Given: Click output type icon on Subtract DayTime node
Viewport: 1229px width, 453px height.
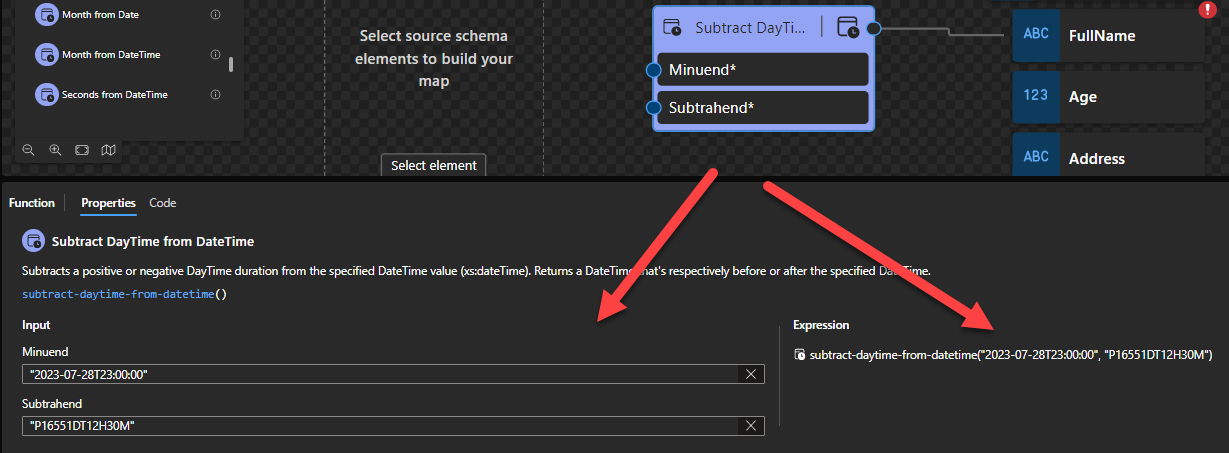Looking at the screenshot, I should [848, 28].
